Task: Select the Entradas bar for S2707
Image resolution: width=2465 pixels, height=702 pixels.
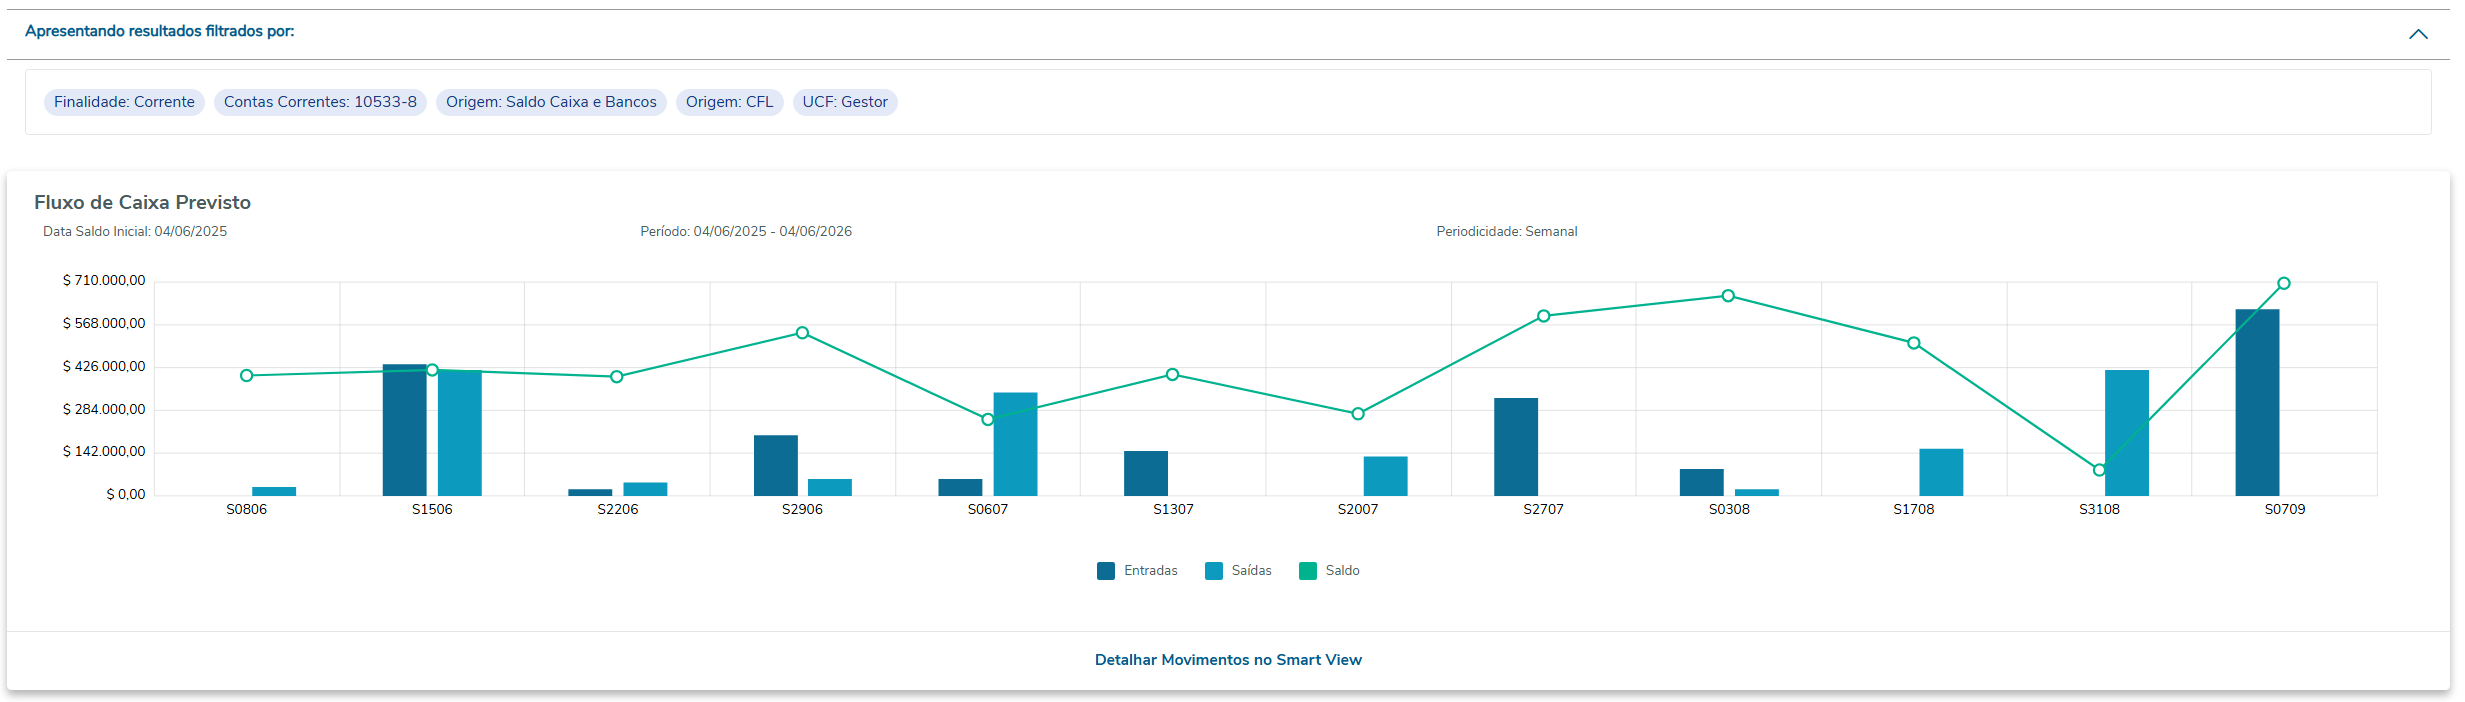Action: 1516,447
